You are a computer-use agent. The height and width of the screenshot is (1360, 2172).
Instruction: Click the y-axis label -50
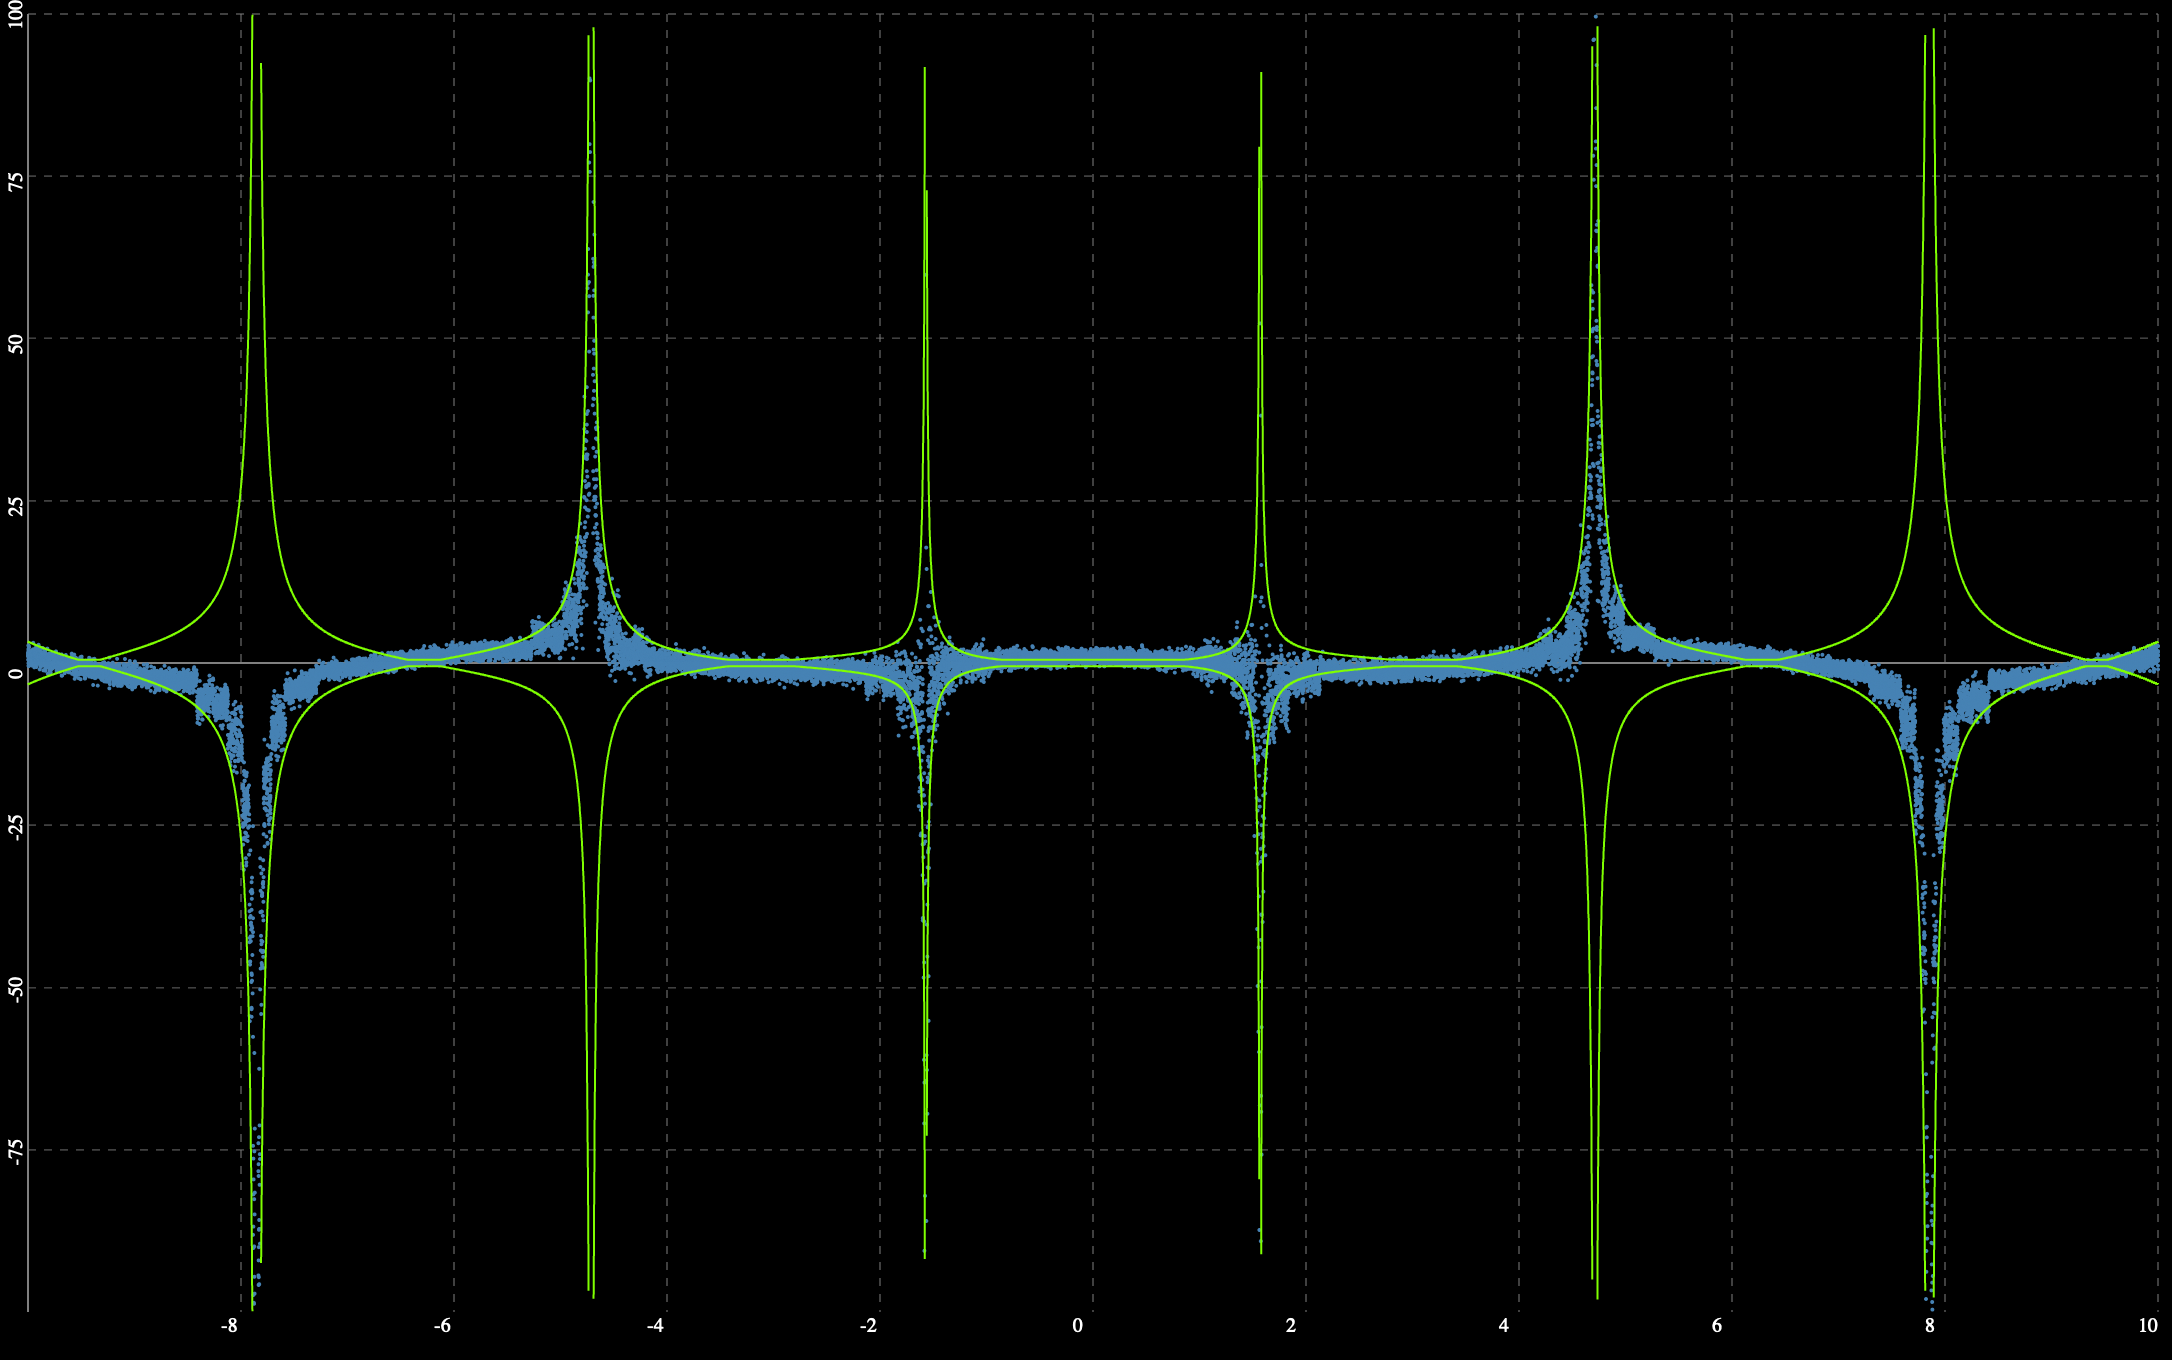15,990
